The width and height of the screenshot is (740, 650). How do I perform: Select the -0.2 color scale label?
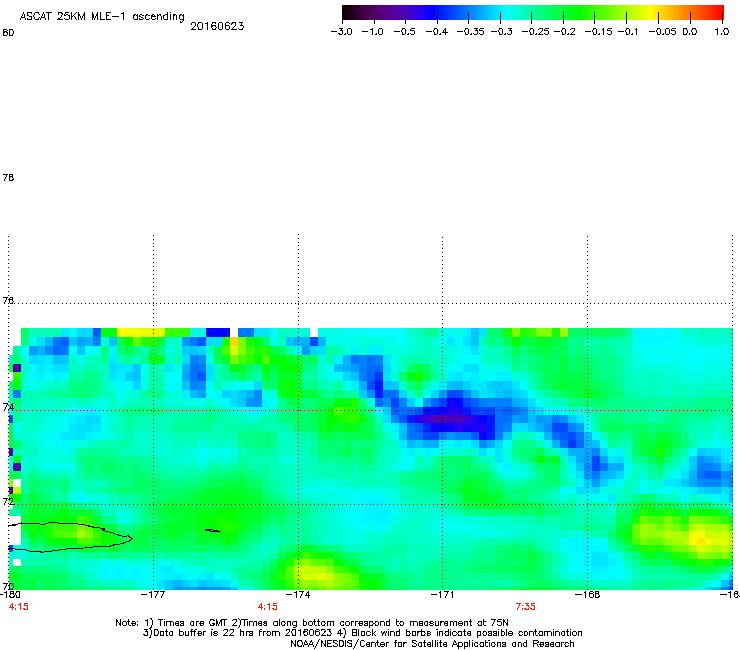click(564, 32)
